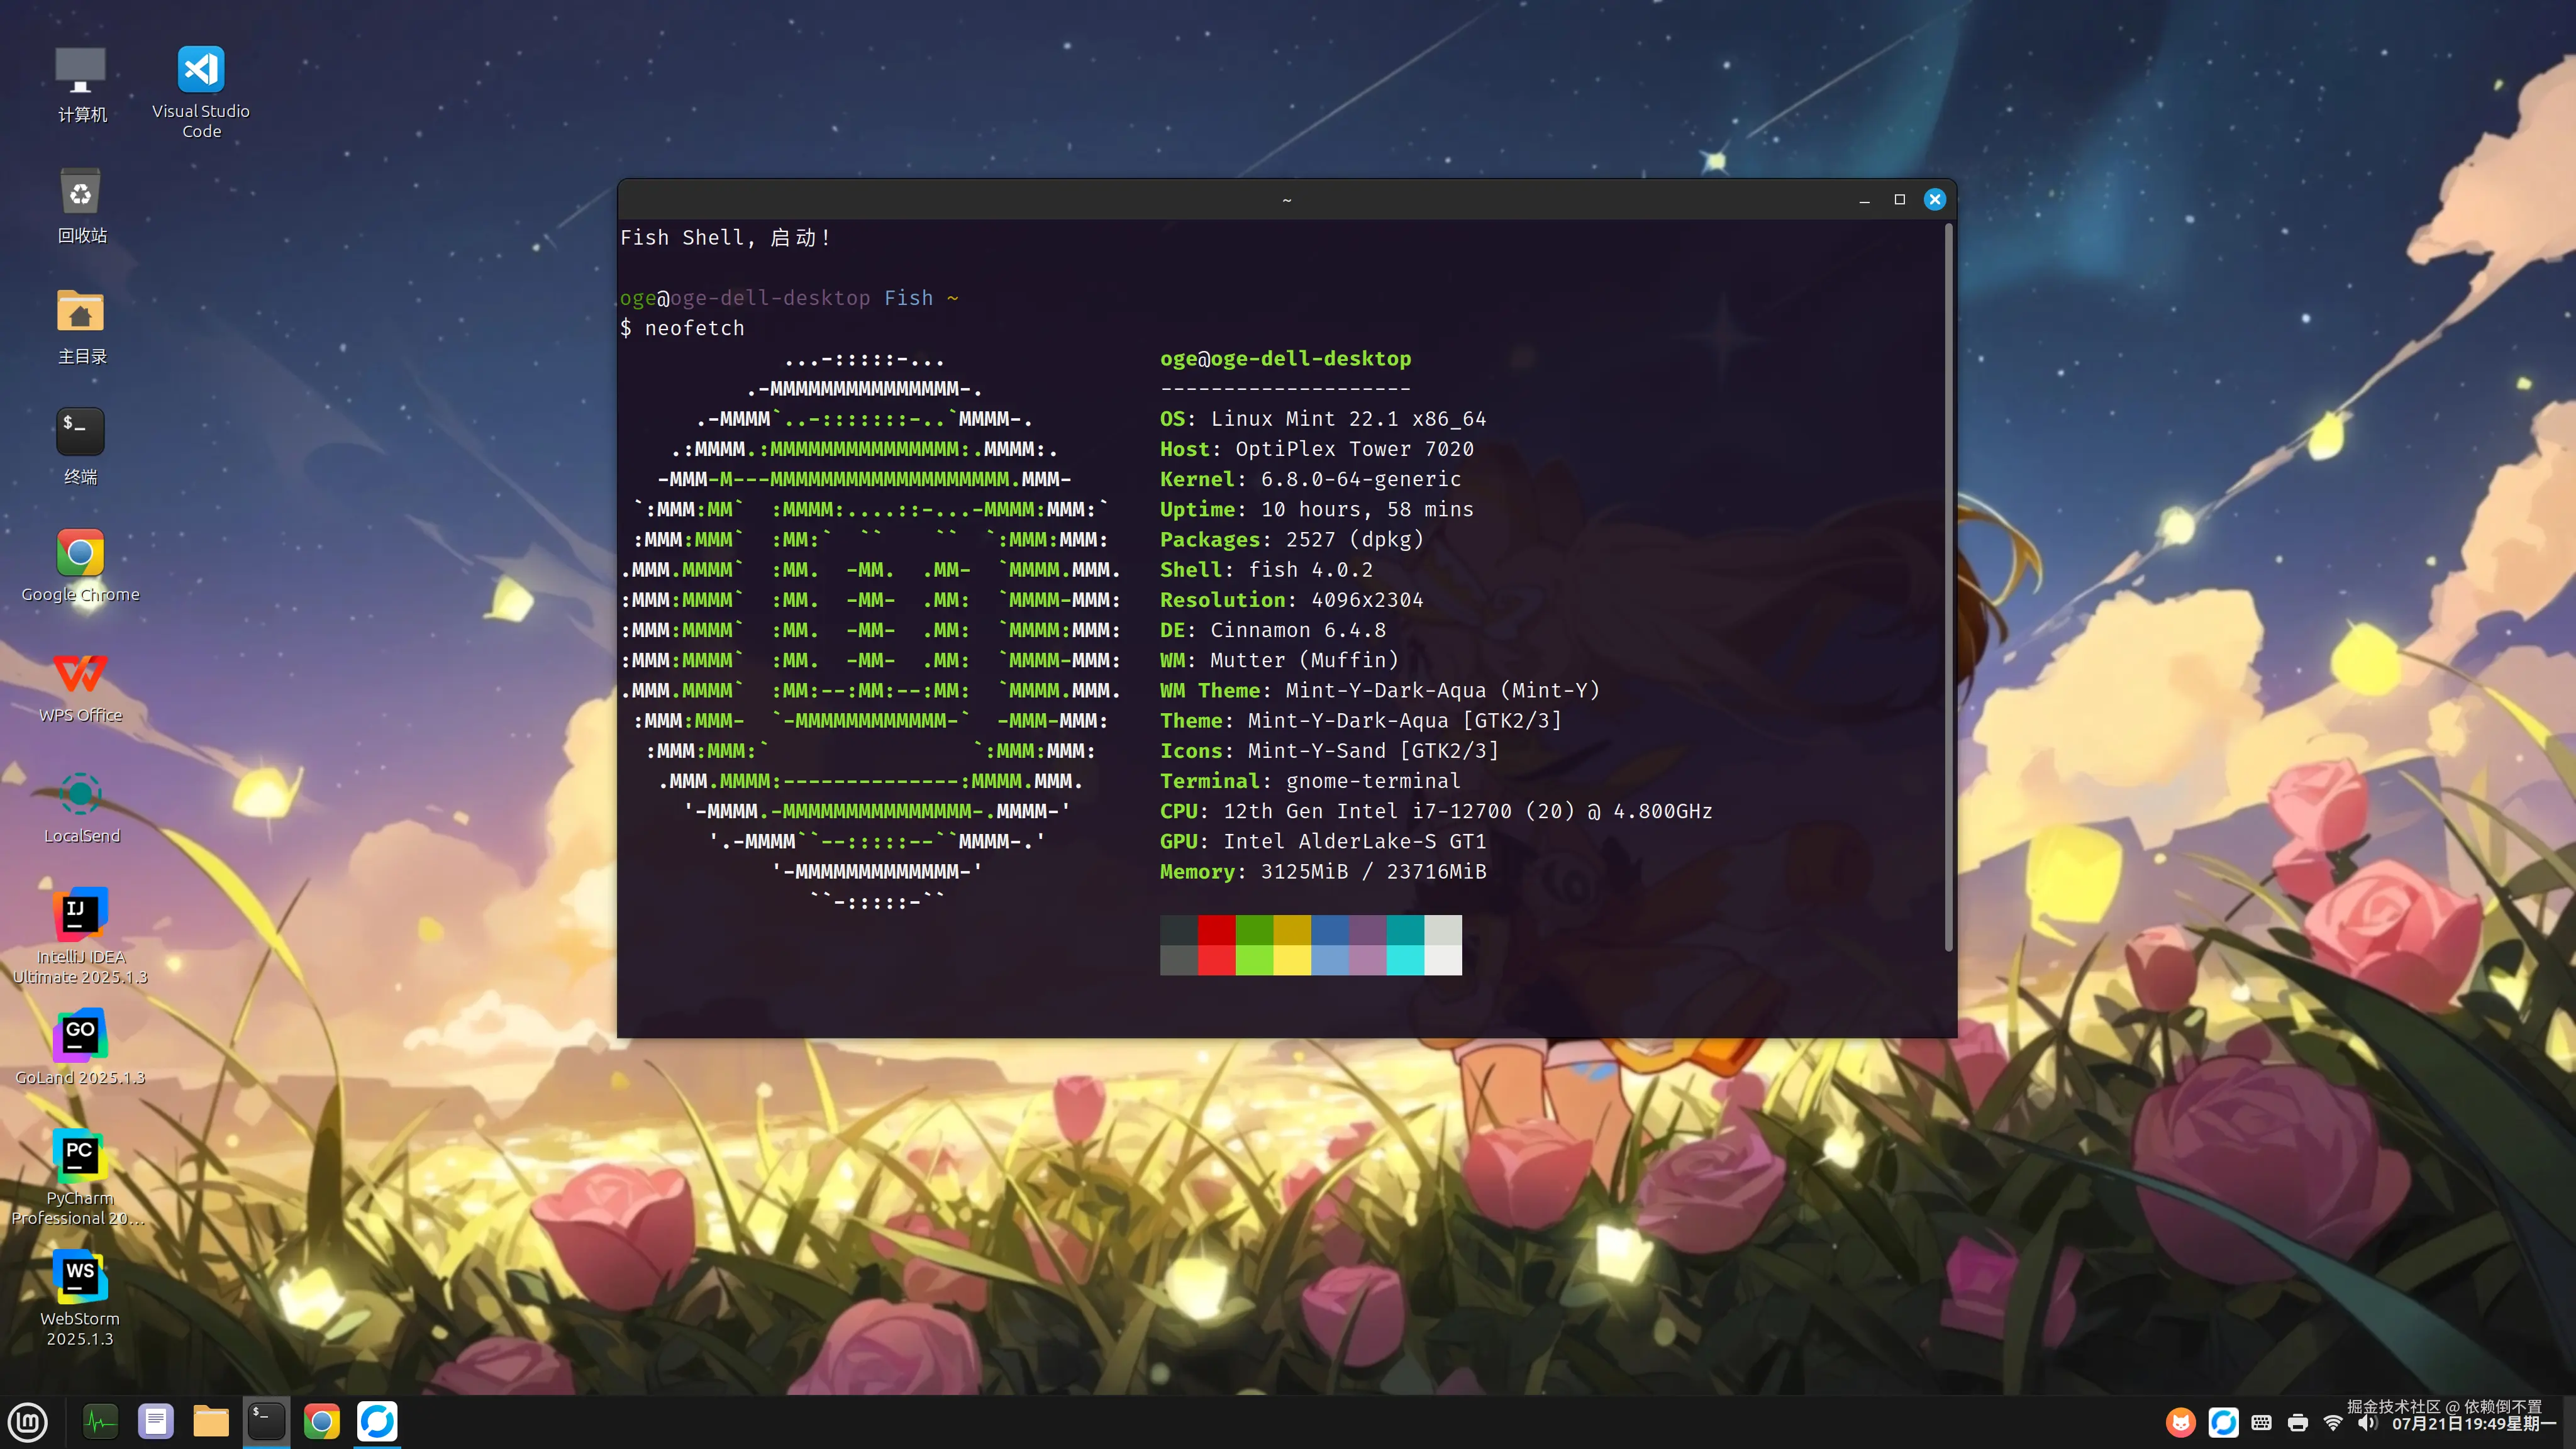Image resolution: width=2576 pixels, height=1449 pixels.
Task: Open IntelliJ IDEA Ultimate desktop shortcut
Action: tap(80, 914)
